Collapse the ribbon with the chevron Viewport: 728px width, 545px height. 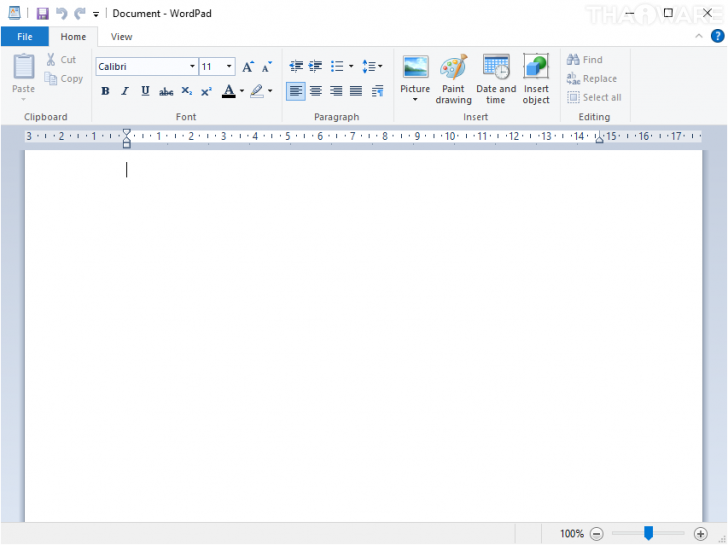tap(698, 36)
